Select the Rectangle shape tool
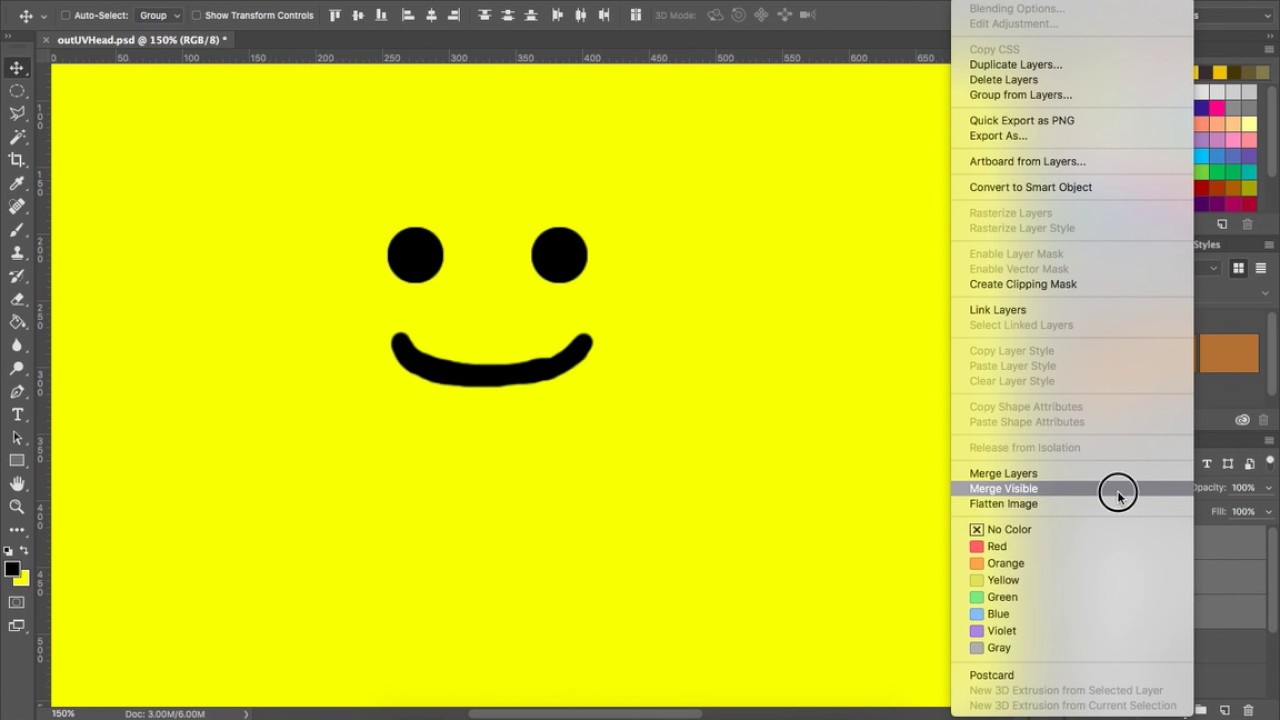This screenshot has width=1280, height=720. (17, 461)
